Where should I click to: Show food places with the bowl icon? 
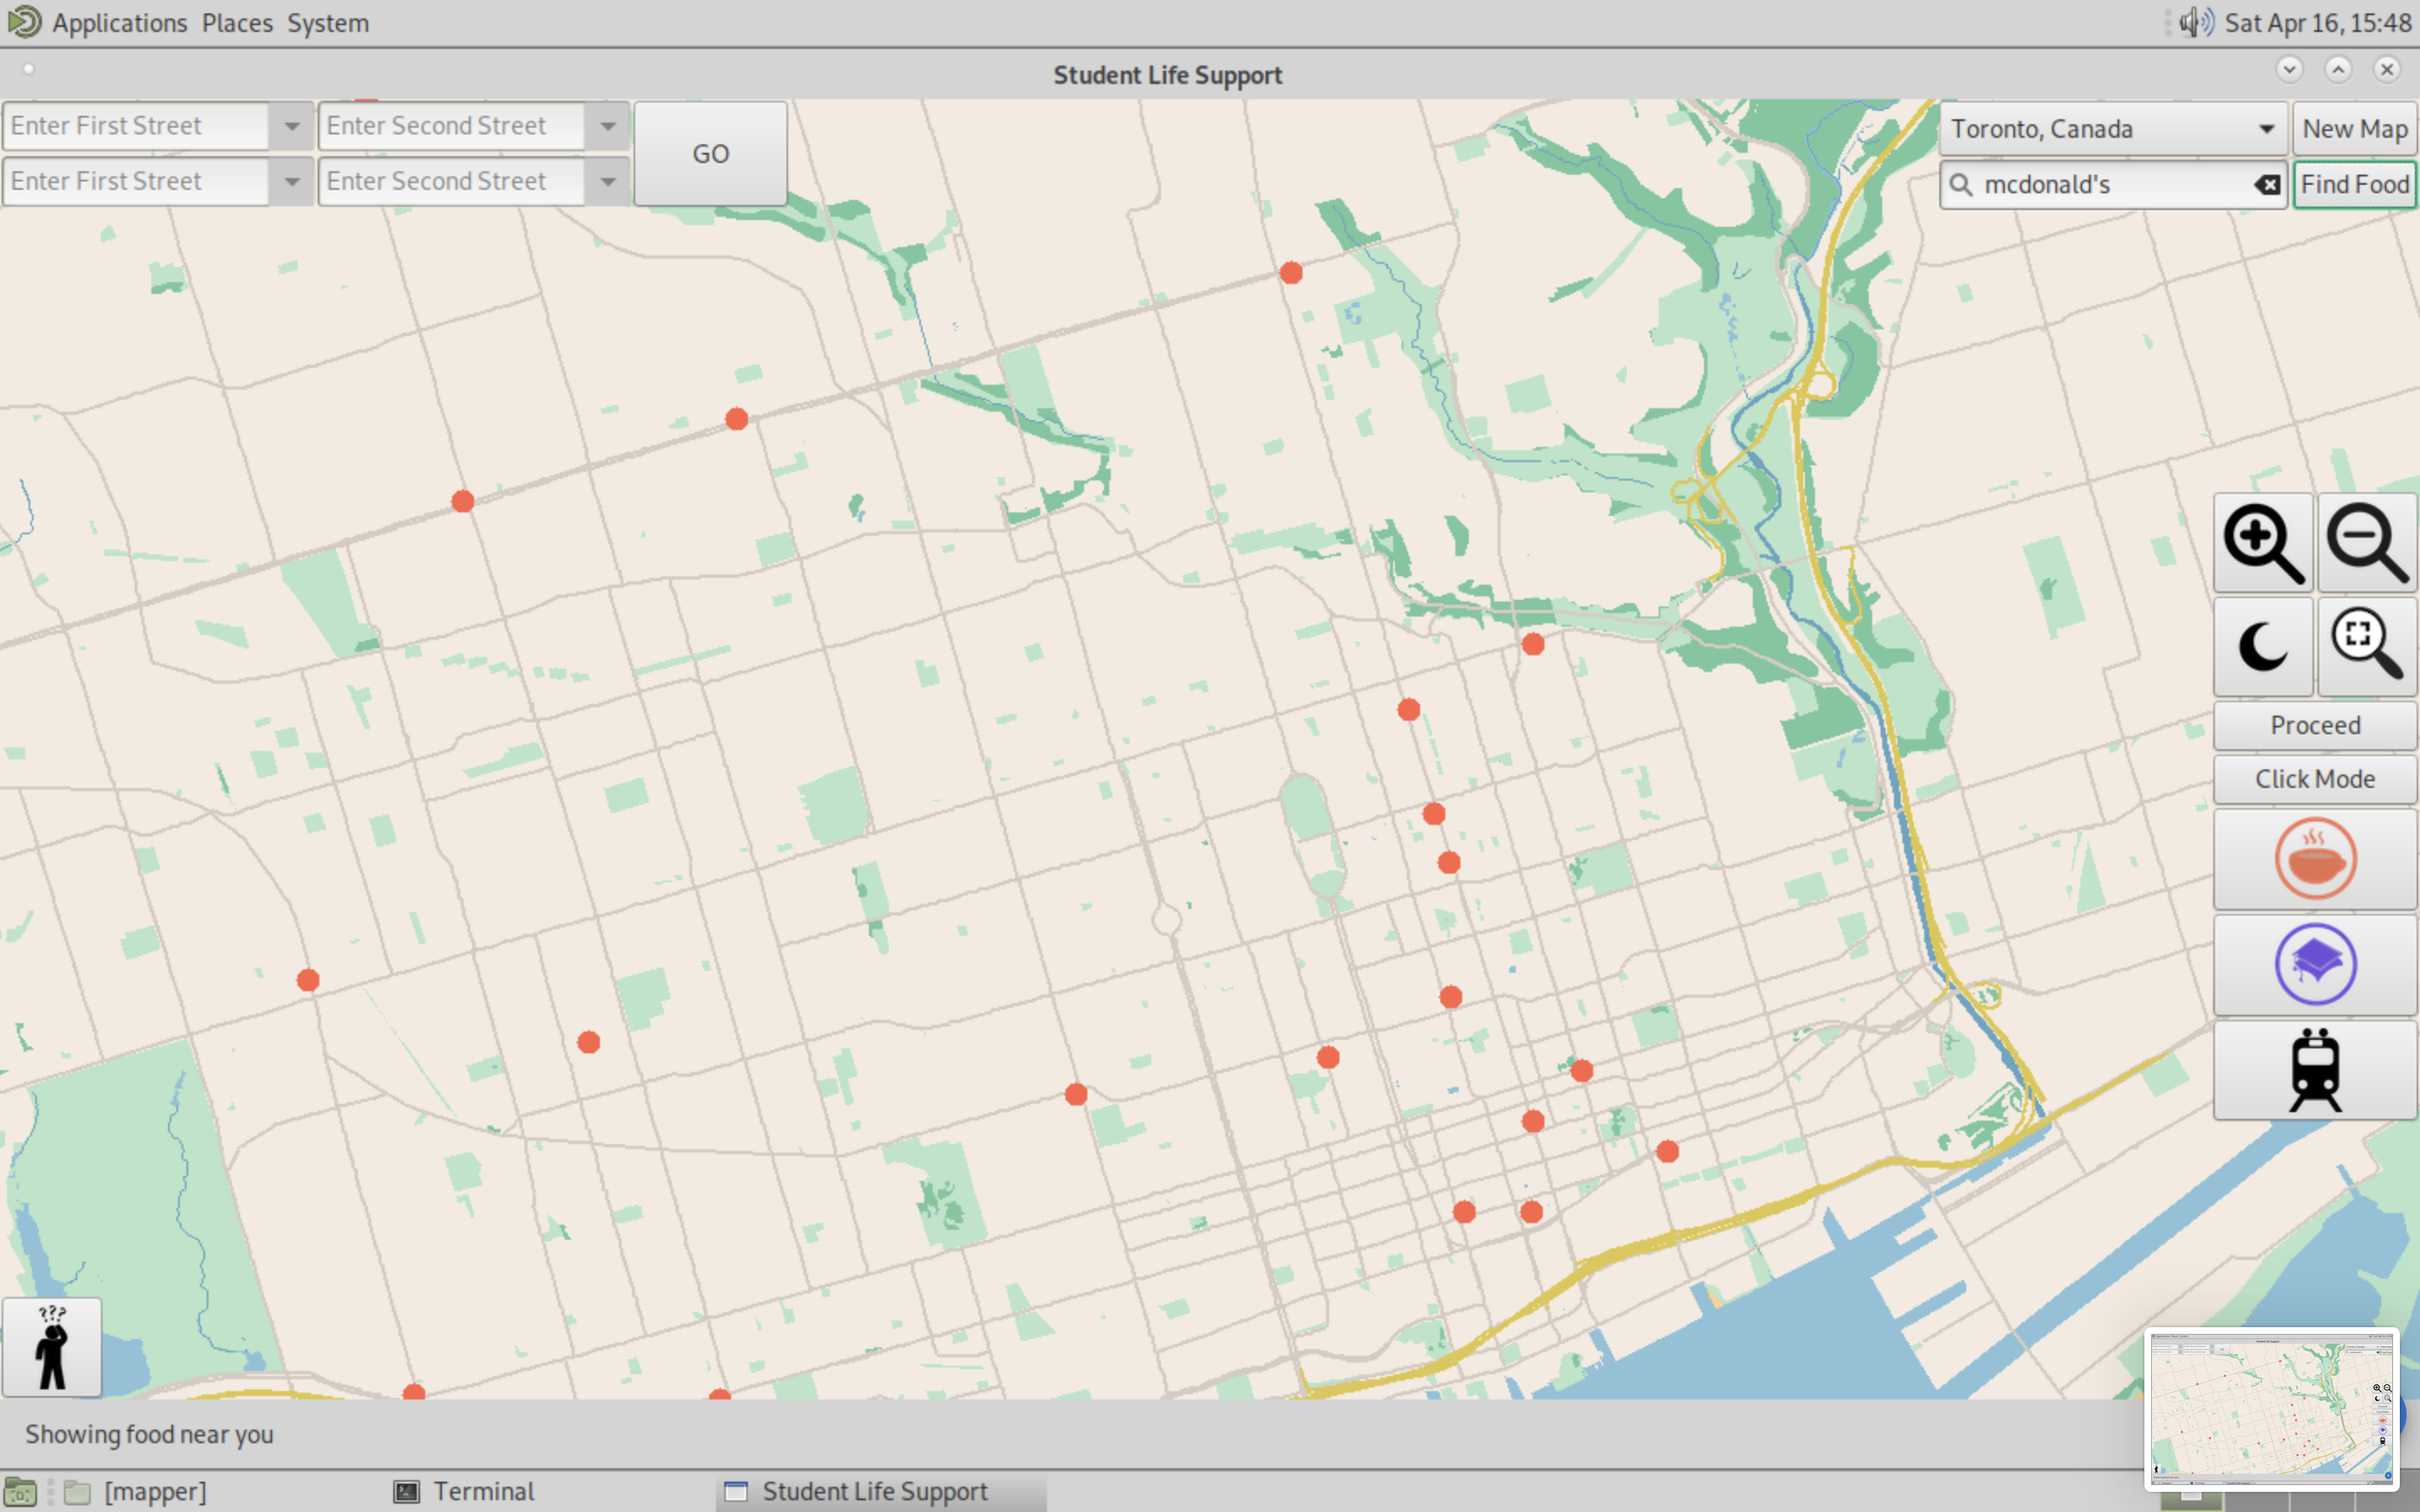2314,859
